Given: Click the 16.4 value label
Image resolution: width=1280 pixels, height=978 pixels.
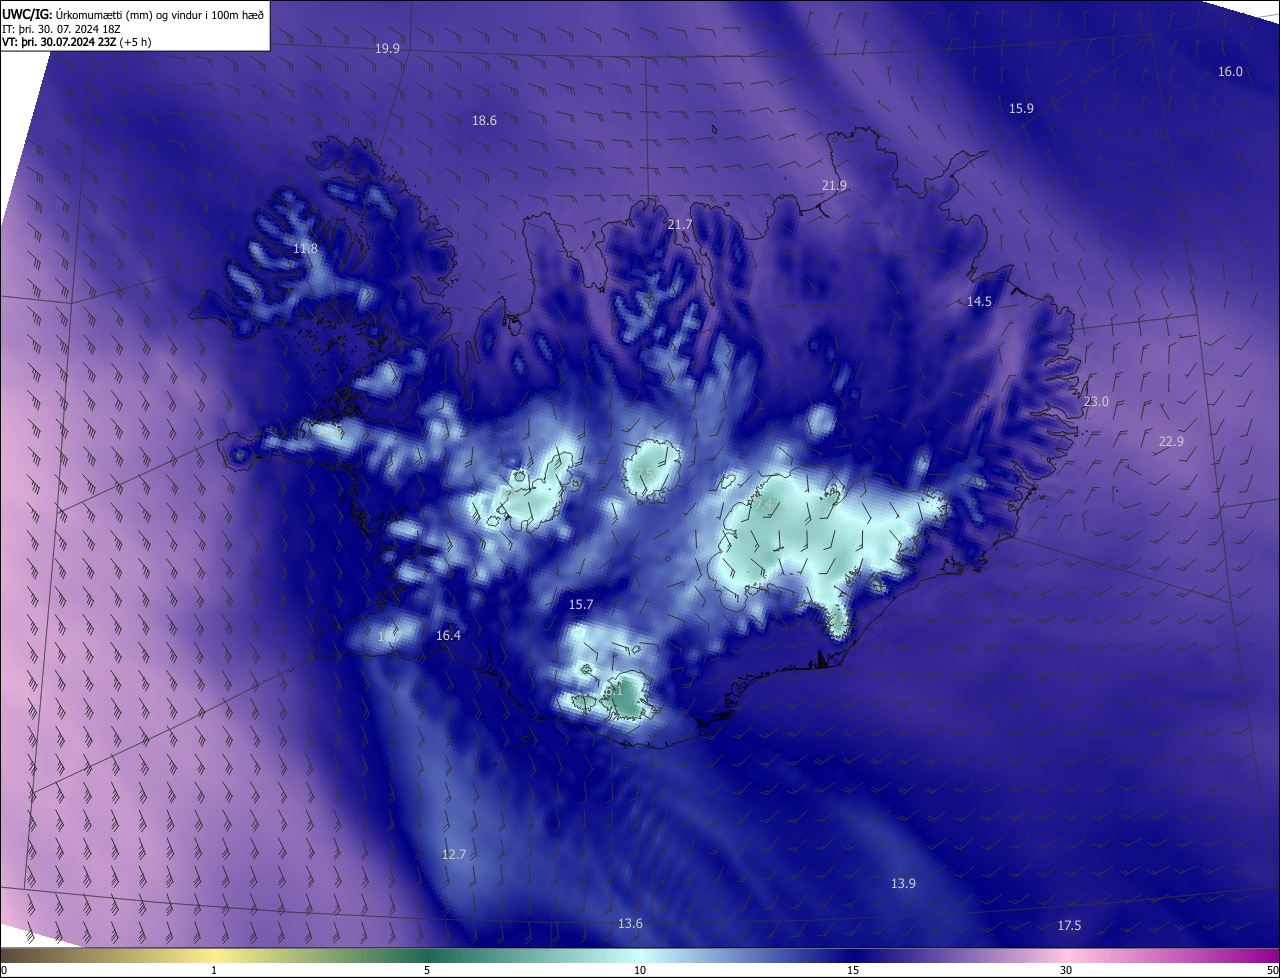Looking at the screenshot, I should pos(448,635).
